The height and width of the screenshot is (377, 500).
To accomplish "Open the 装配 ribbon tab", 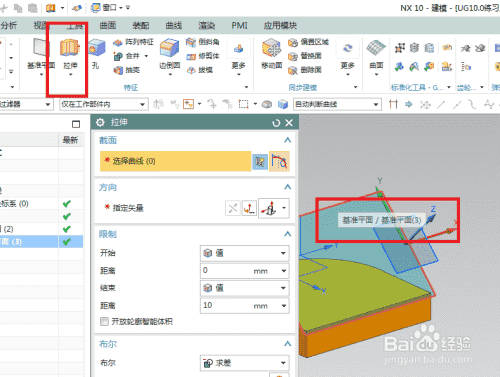I will click(141, 25).
